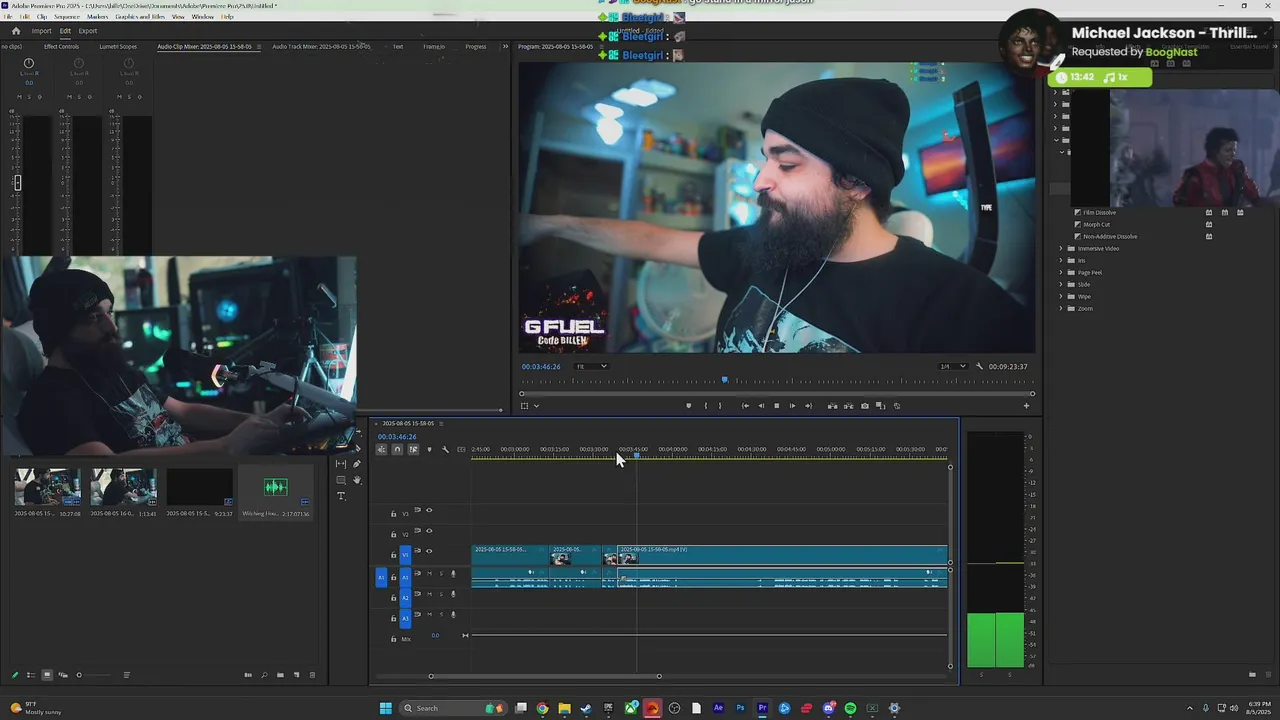Open the Import workspace
Viewport: 1280px width, 720px height.
(x=41, y=31)
